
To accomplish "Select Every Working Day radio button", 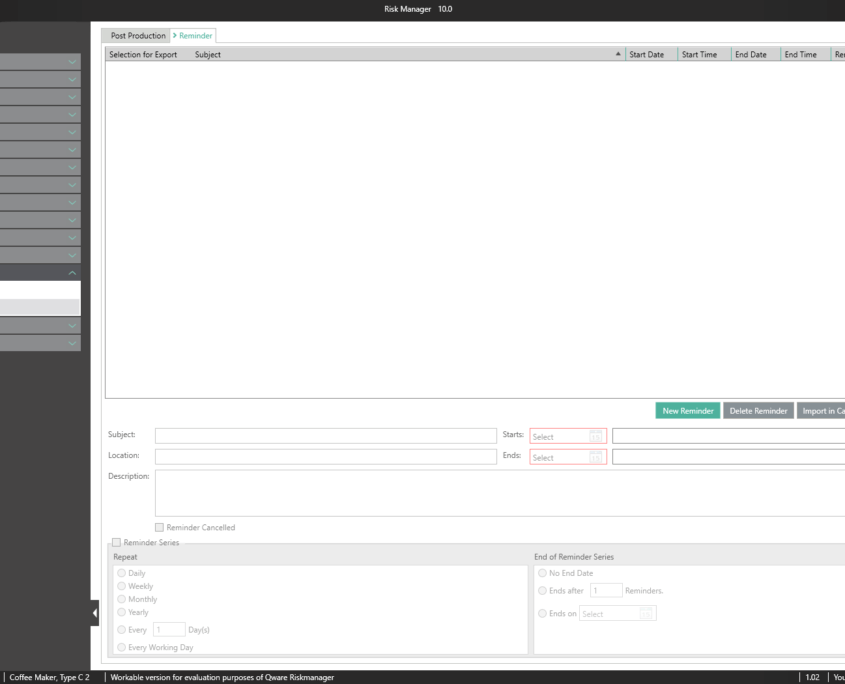I will click(x=122, y=647).
